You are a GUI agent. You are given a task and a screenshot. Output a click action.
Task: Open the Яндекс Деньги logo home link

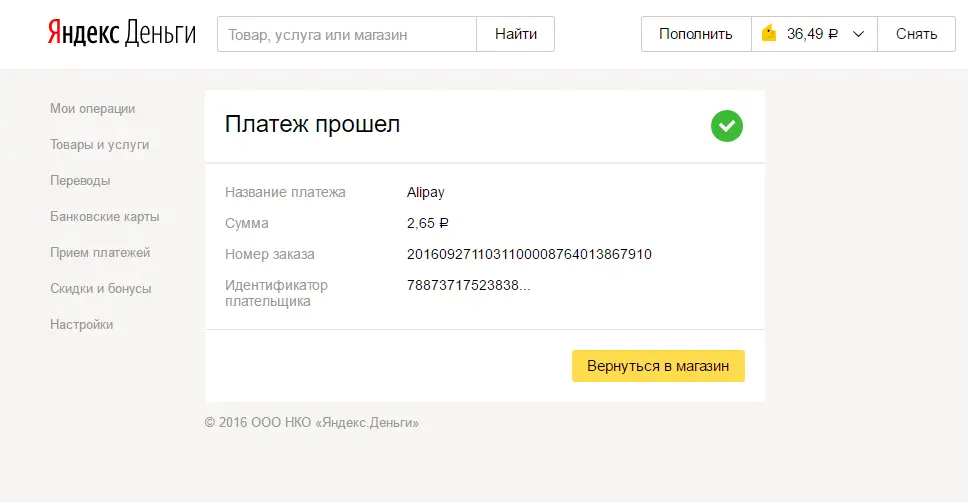click(x=122, y=33)
